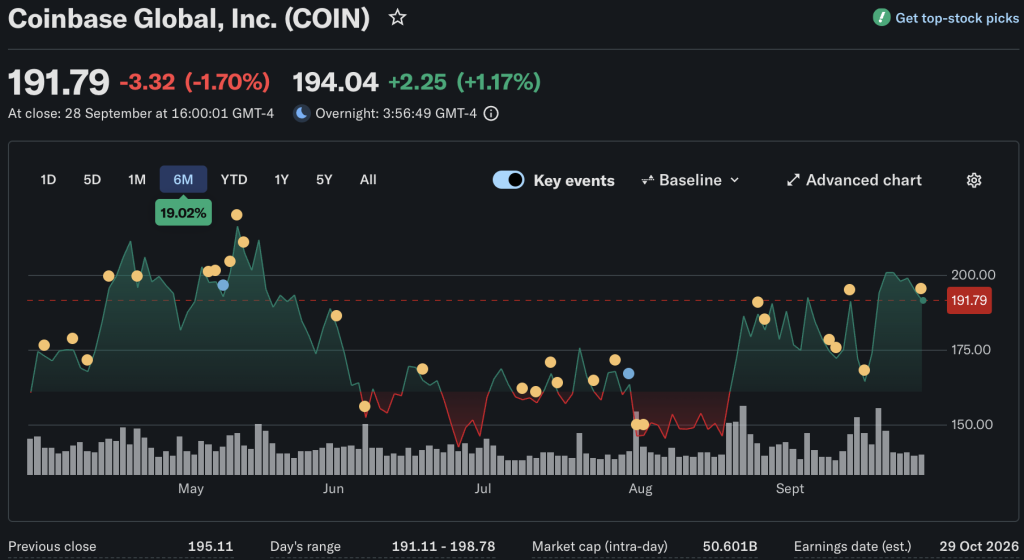The width and height of the screenshot is (1024, 560).
Task: Select the YTD time range
Action: (x=234, y=179)
